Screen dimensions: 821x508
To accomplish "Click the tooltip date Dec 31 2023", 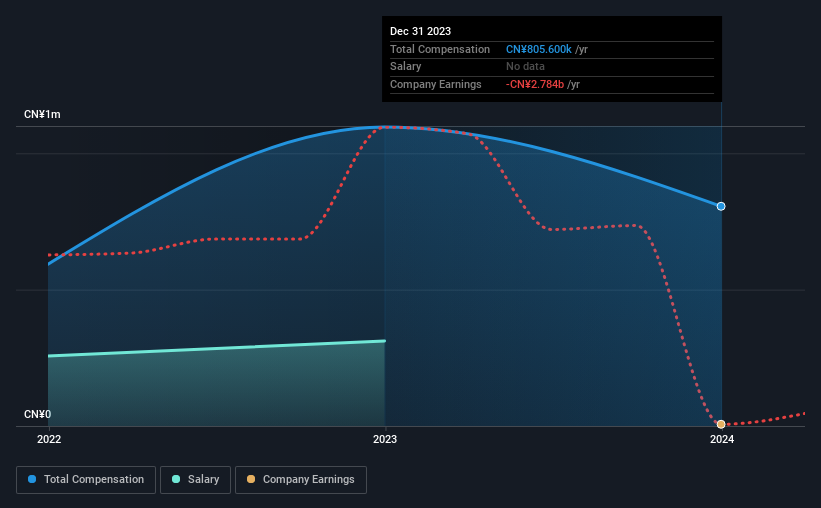I will (420, 31).
